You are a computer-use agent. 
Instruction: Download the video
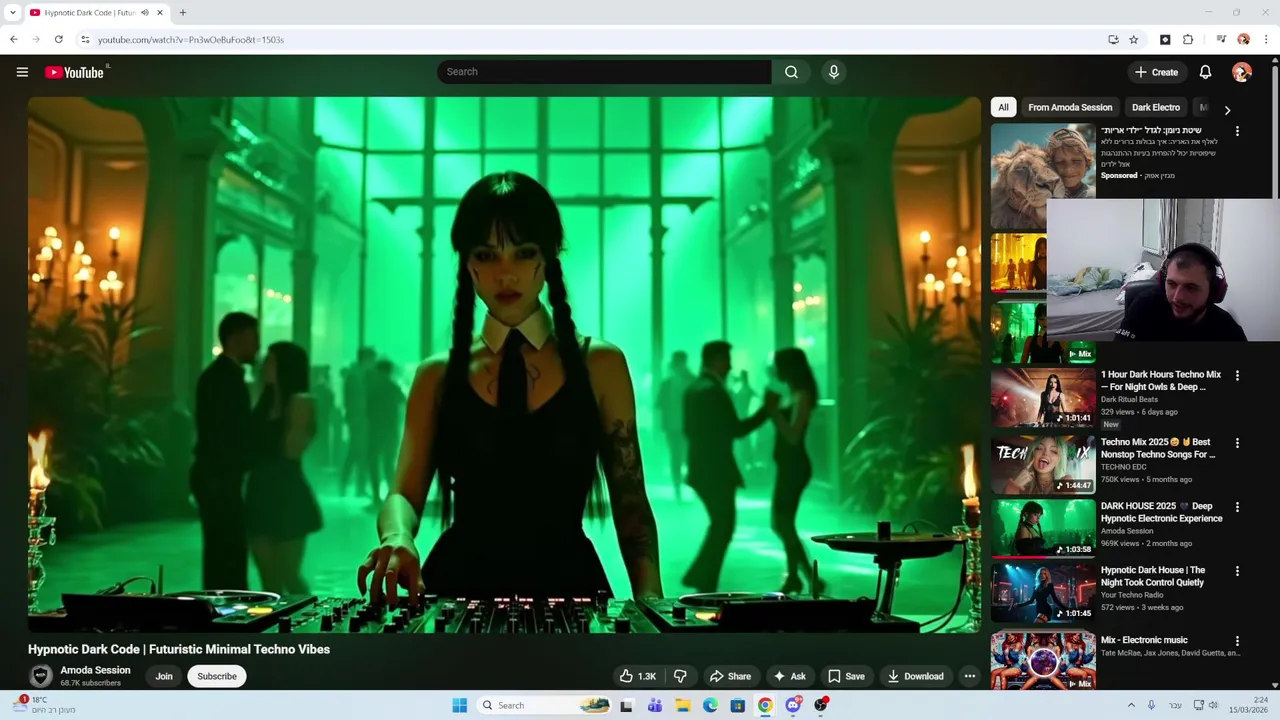pyautogui.click(x=915, y=676)
